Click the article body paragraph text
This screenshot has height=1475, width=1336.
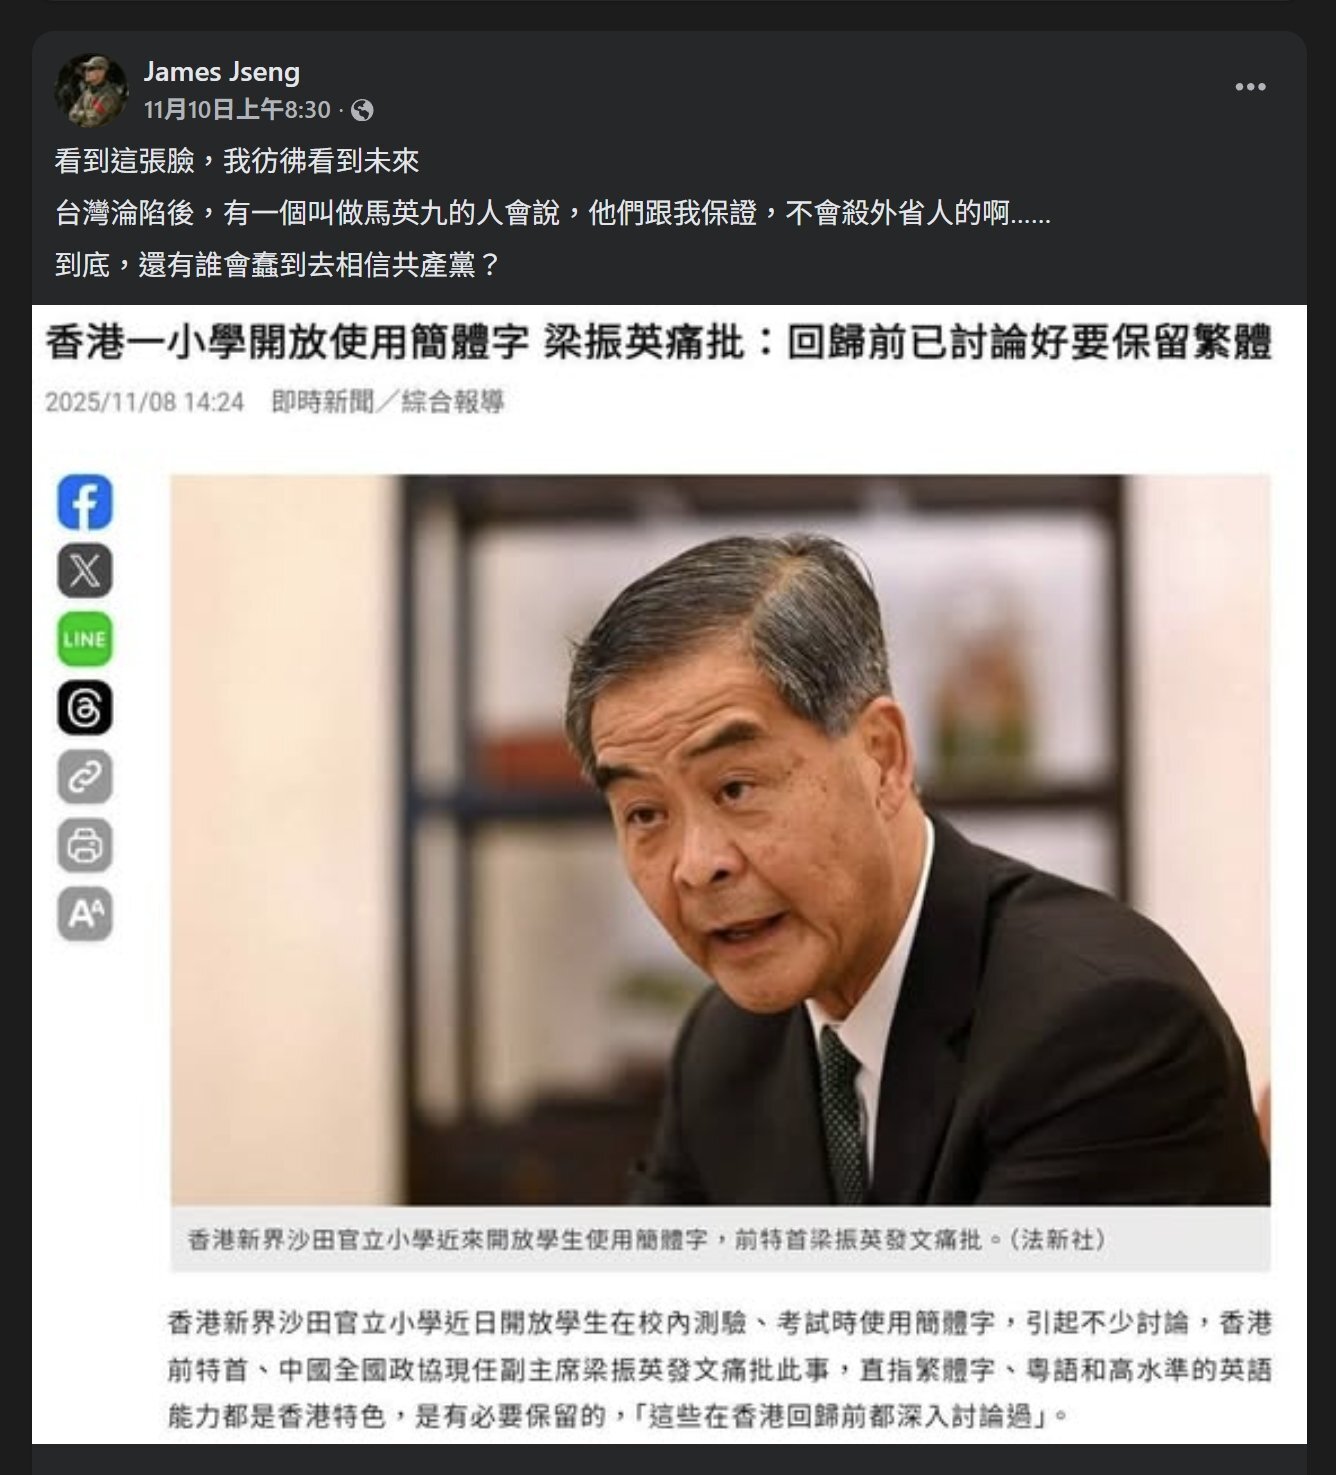719,1370
